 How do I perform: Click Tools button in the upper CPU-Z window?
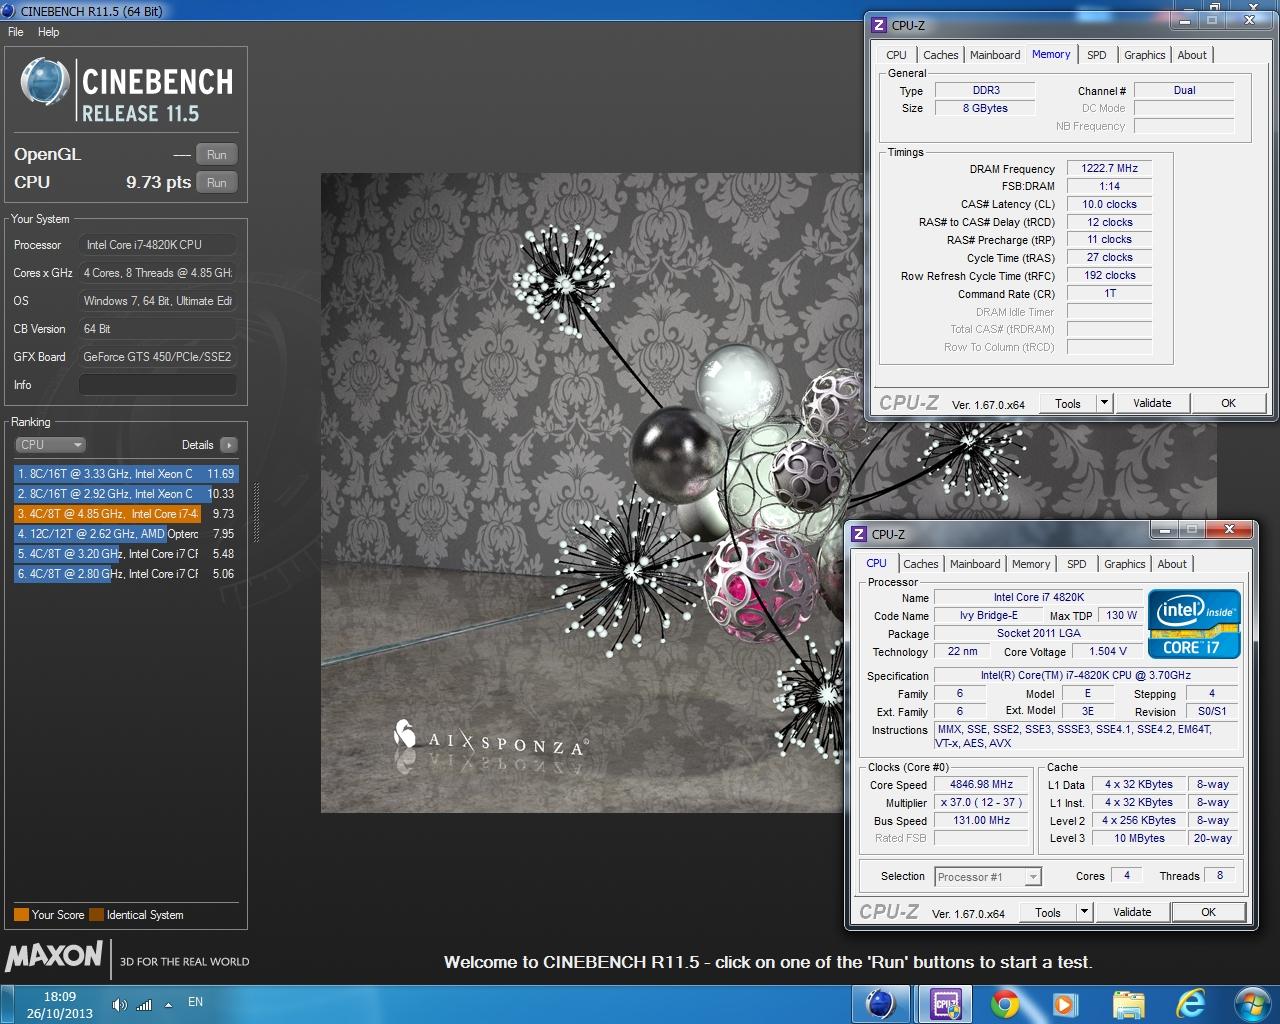1068,403
